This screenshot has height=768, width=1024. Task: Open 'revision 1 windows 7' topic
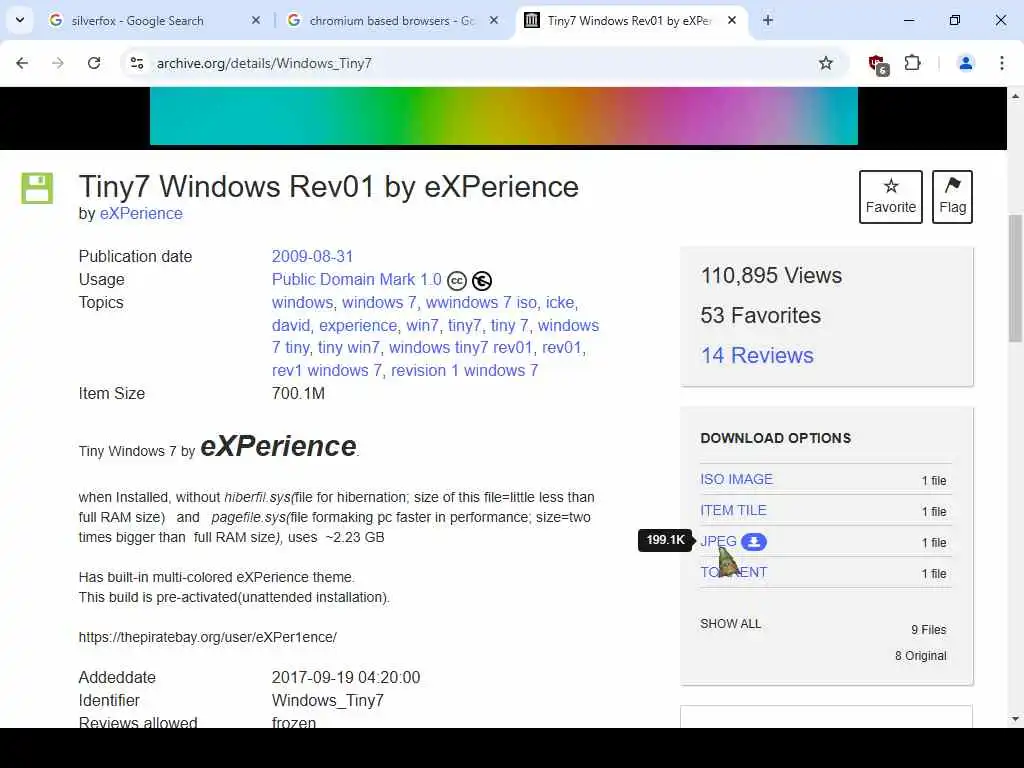[x=464, y=370]
